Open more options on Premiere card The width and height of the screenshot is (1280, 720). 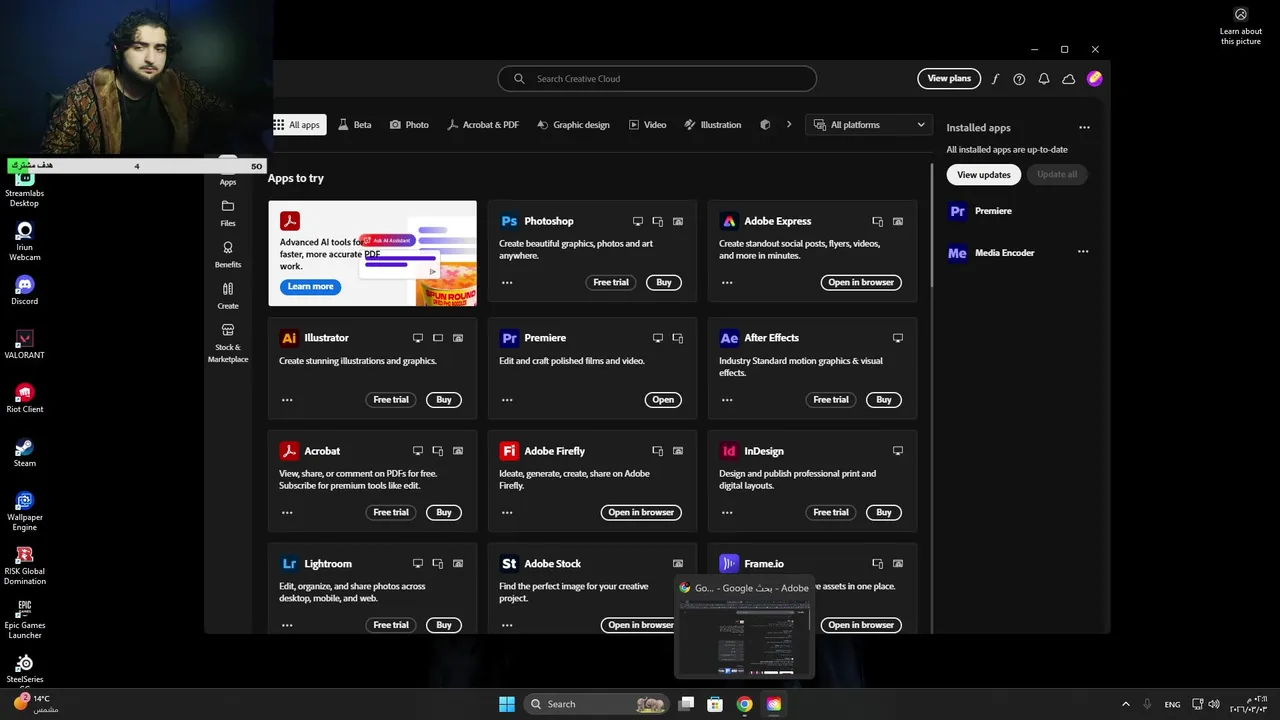(507, 400)
